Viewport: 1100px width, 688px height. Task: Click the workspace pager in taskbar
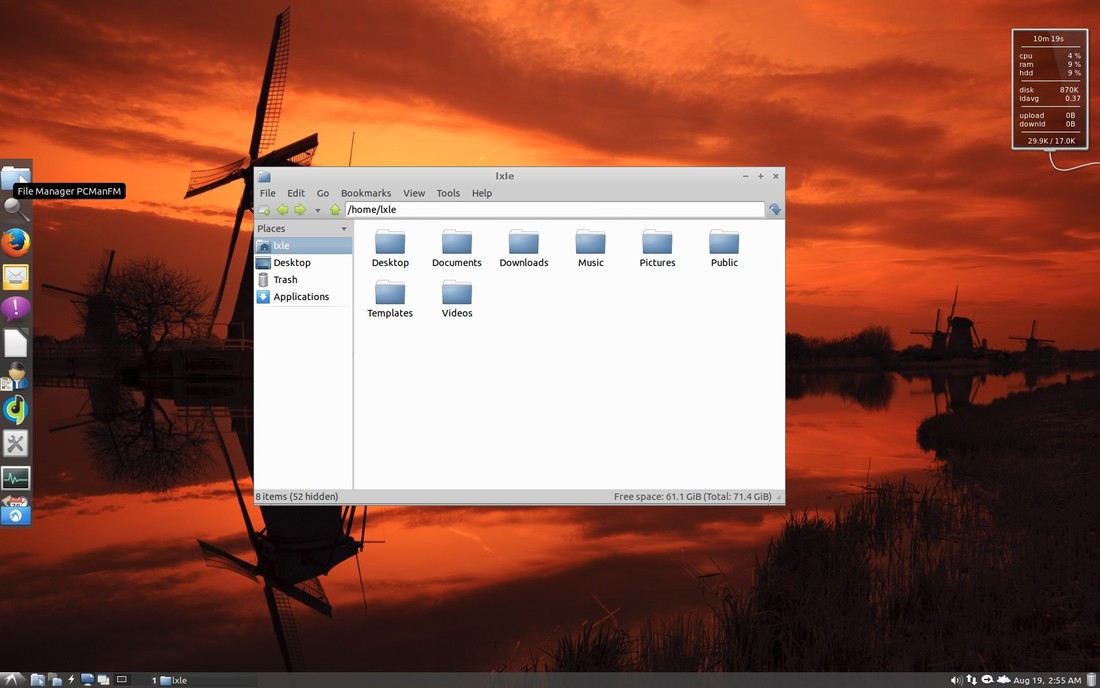(x=122, y=680)
